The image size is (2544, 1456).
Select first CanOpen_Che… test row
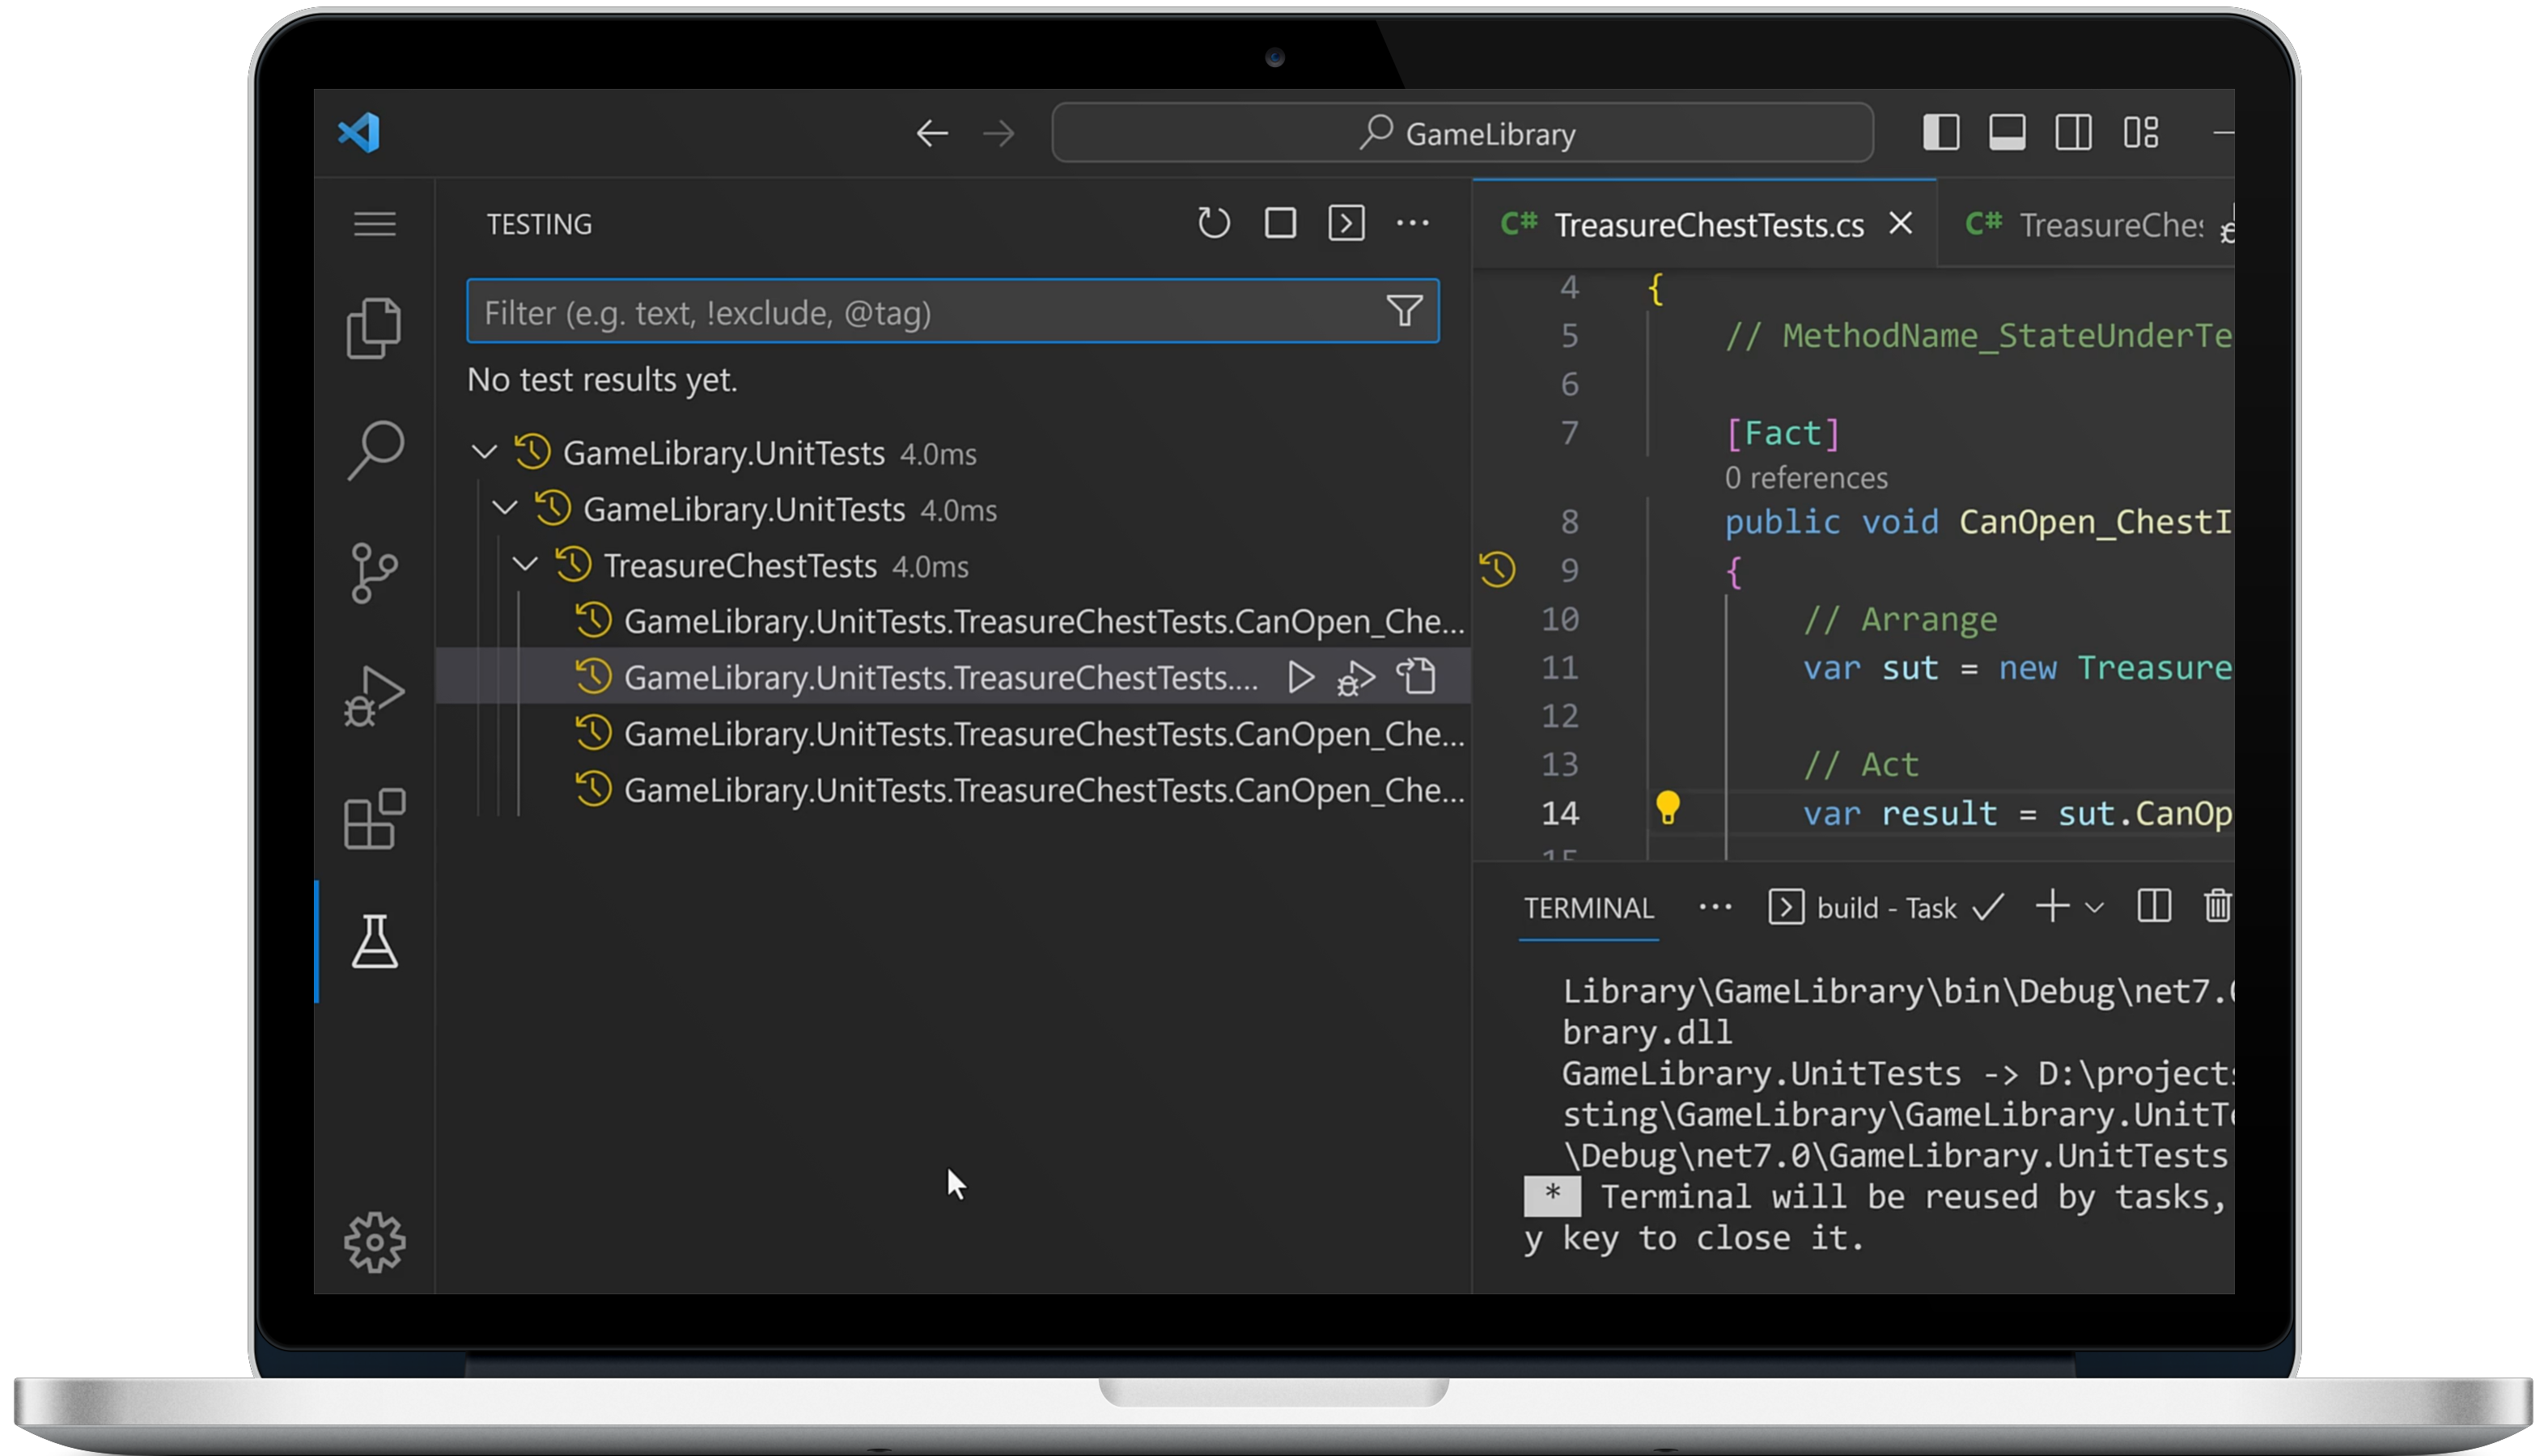tap(953, 621)
